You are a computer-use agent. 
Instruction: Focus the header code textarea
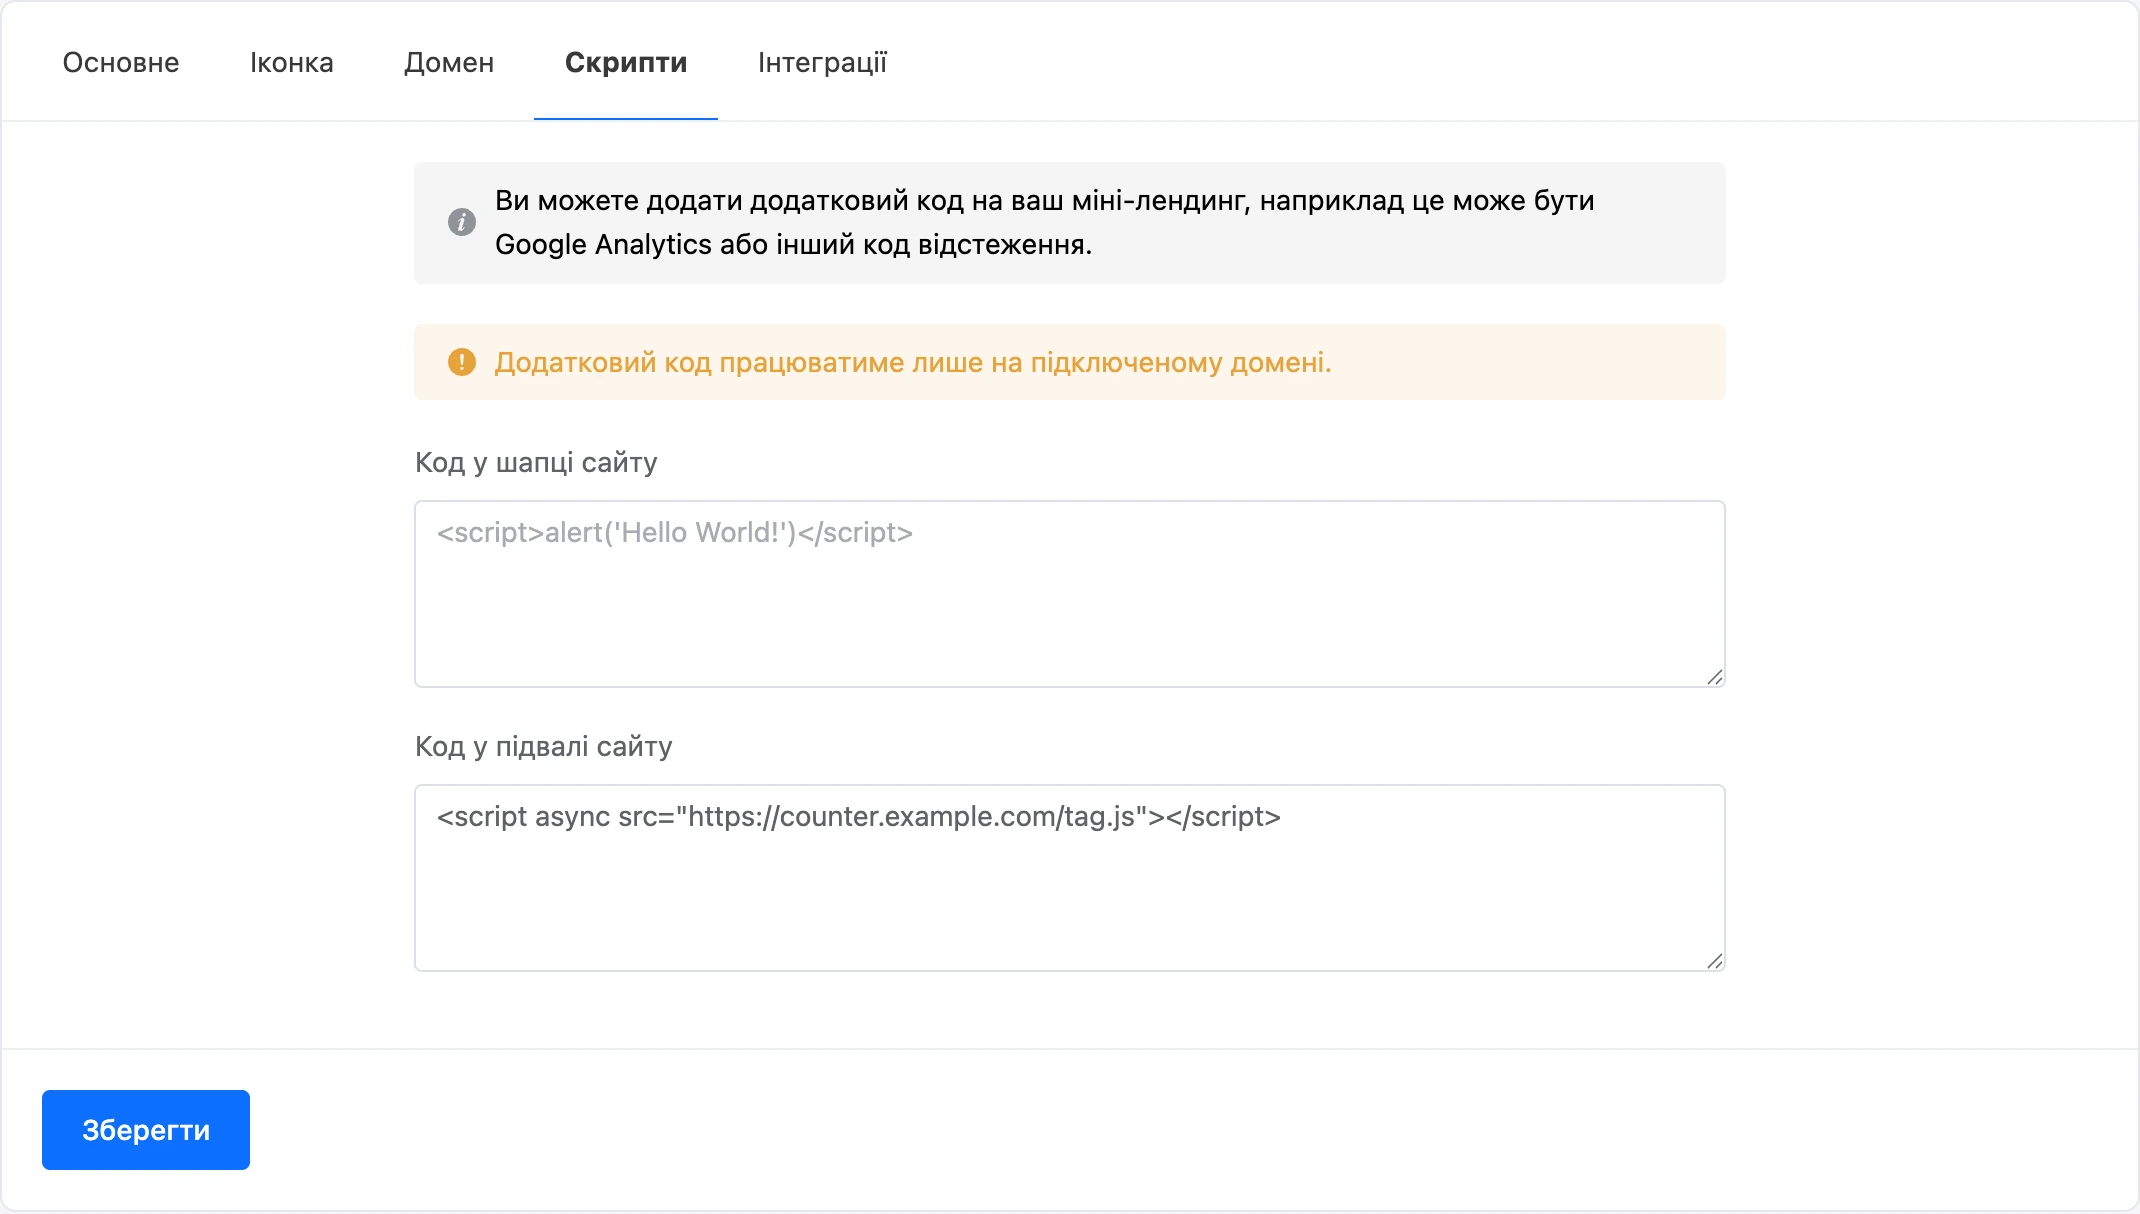pyautogui.click(x=1070, y=594)
